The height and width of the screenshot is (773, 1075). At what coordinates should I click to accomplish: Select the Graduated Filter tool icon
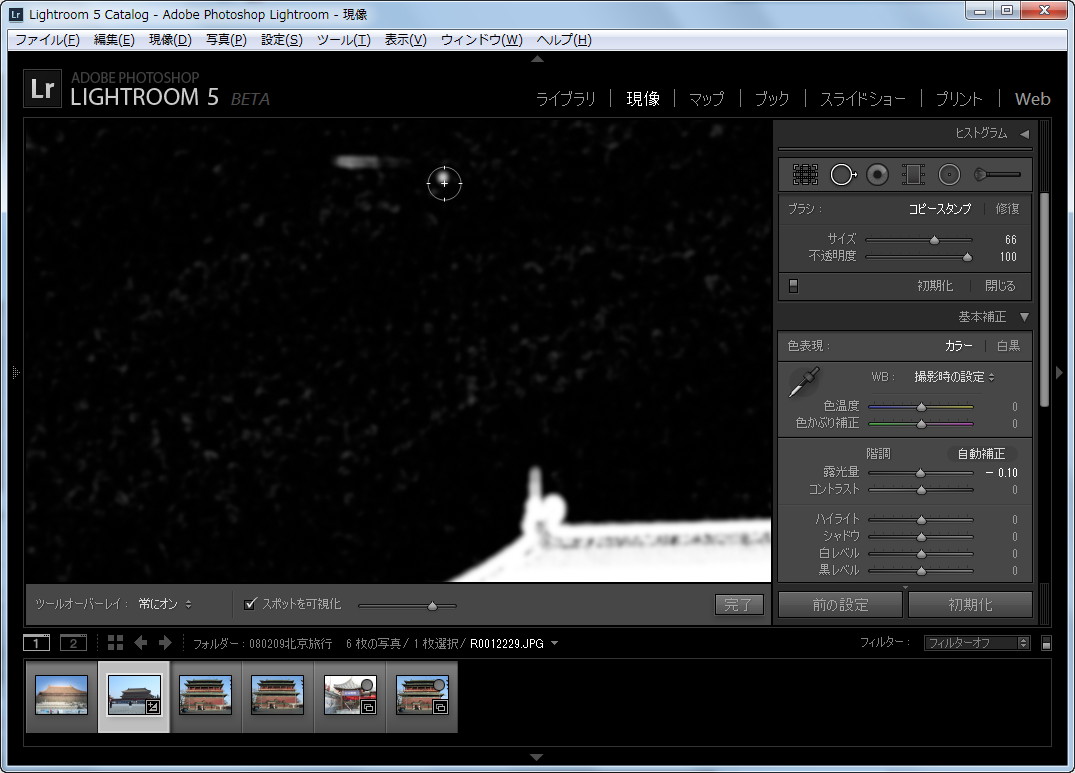coord(913,175)
